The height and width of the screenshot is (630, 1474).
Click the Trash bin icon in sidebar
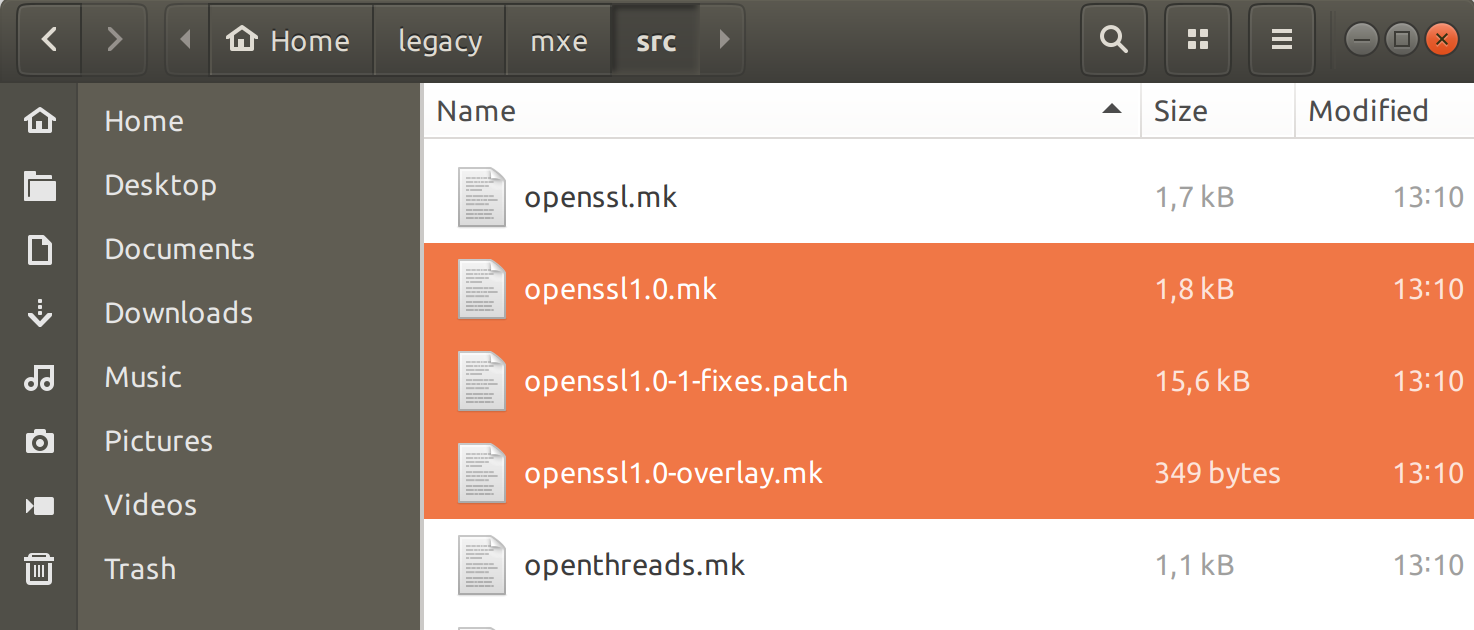[x=40, y=569]
